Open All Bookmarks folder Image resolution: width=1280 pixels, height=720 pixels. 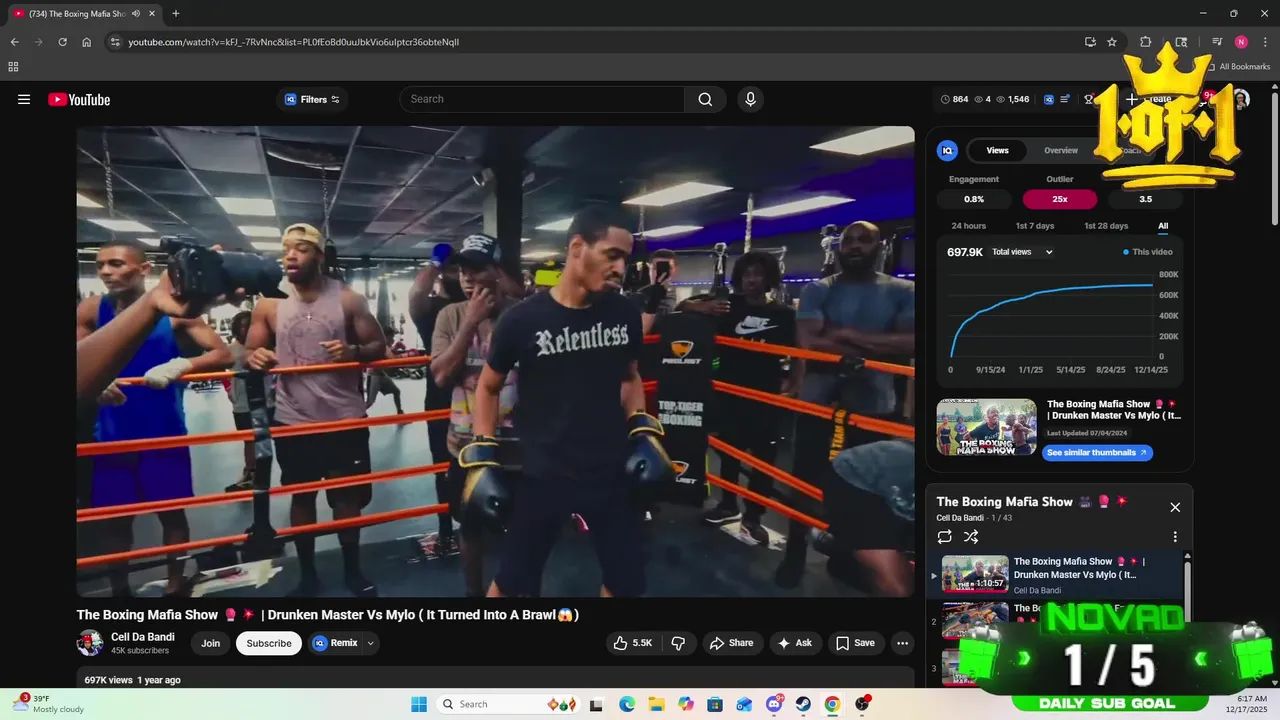[x=1238, y=67]
